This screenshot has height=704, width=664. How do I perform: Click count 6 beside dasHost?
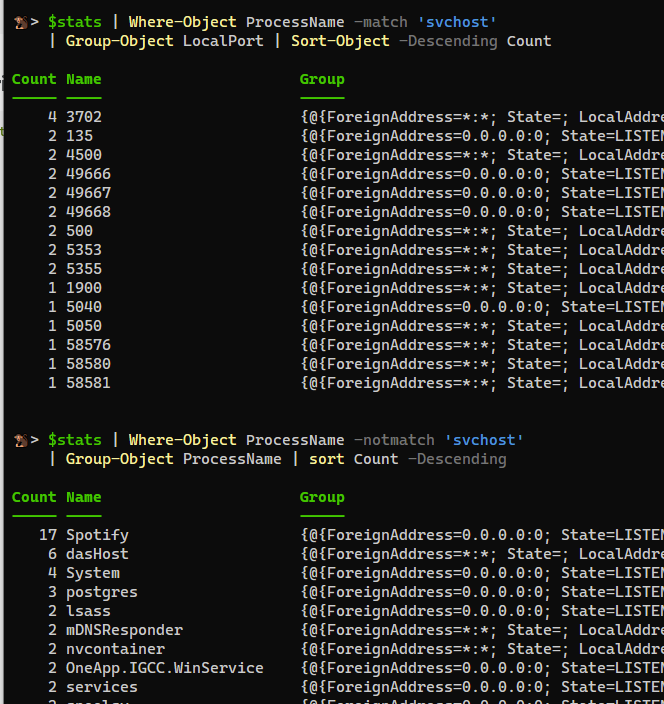(x=53, y=554)
